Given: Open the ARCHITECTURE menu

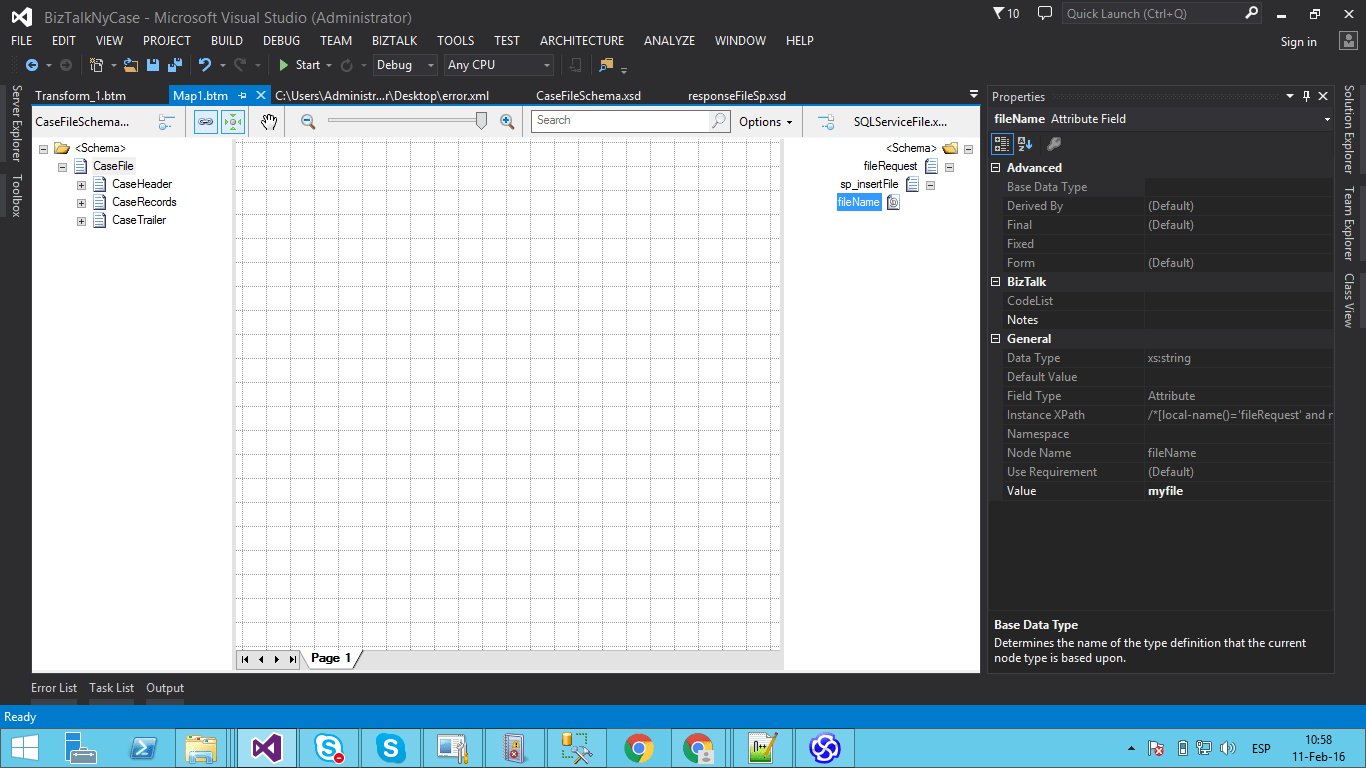Looking at the screenshot, I should point(582,41).
